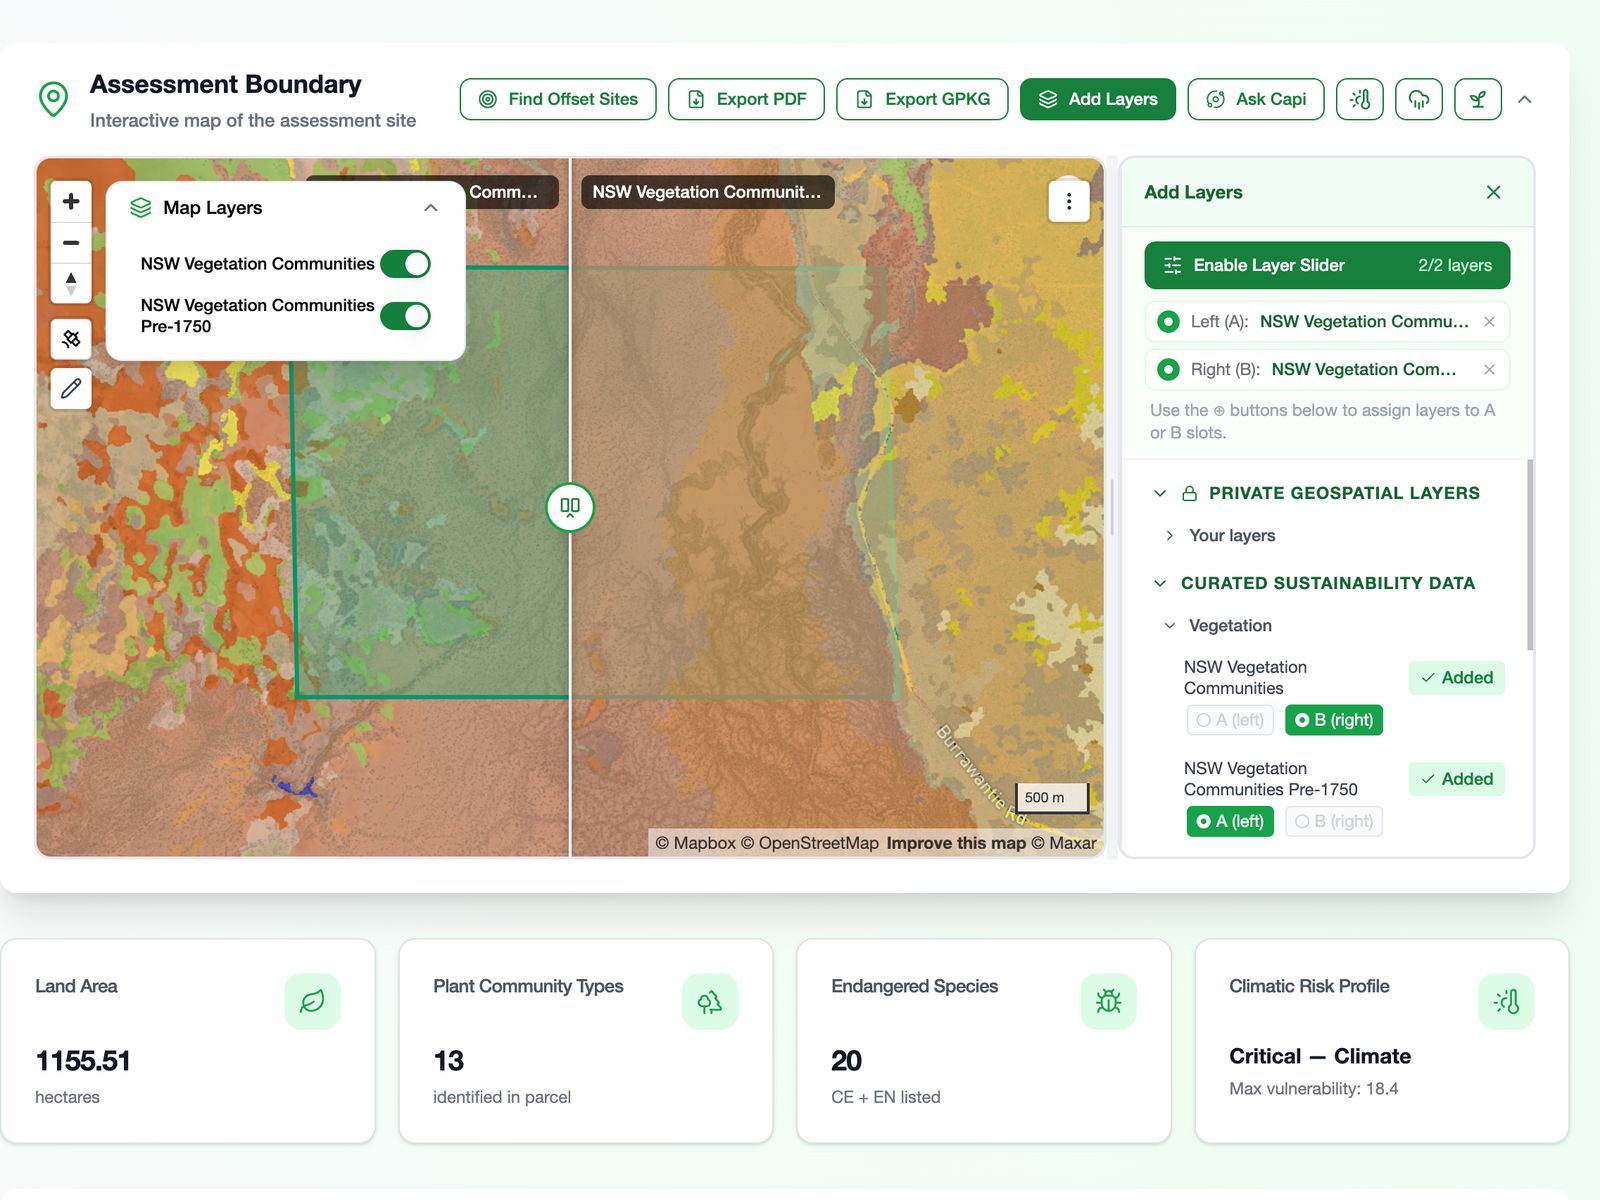Remove the Left (A) layer assignment
The width and height of the screenshot is (1600, 1200).
(1489, 321)
